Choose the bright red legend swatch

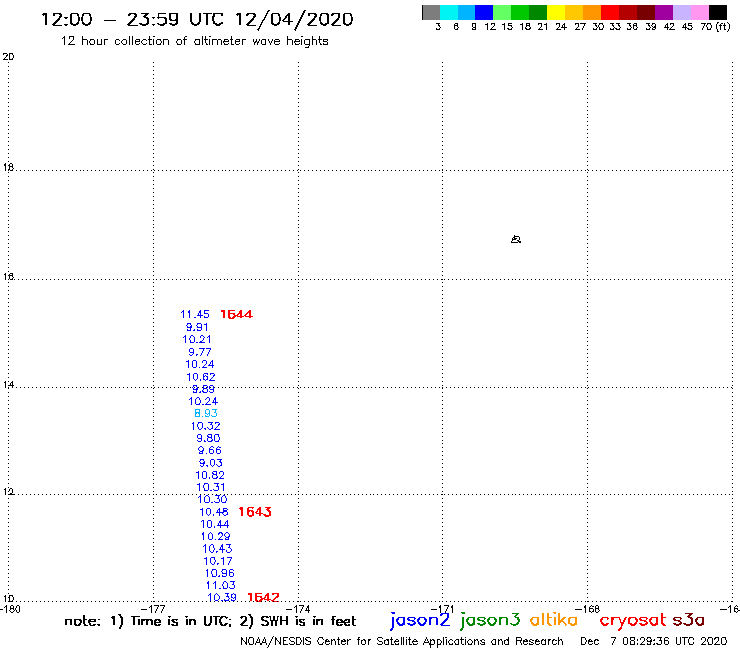tap(610, 12)
